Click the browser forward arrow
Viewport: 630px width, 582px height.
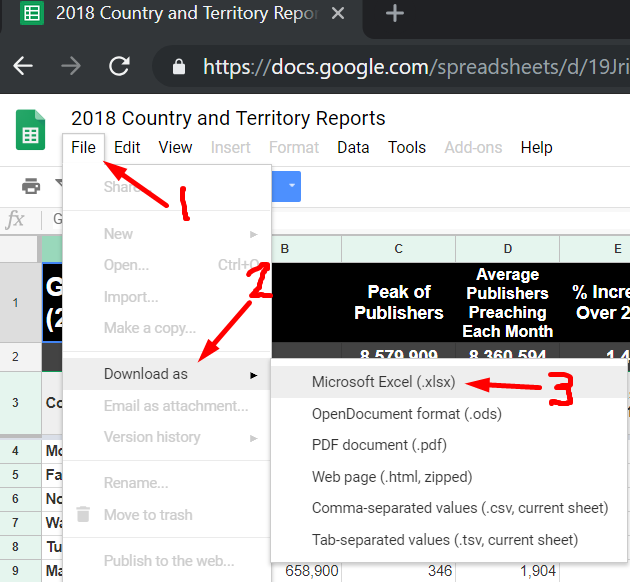pos(71,66)
